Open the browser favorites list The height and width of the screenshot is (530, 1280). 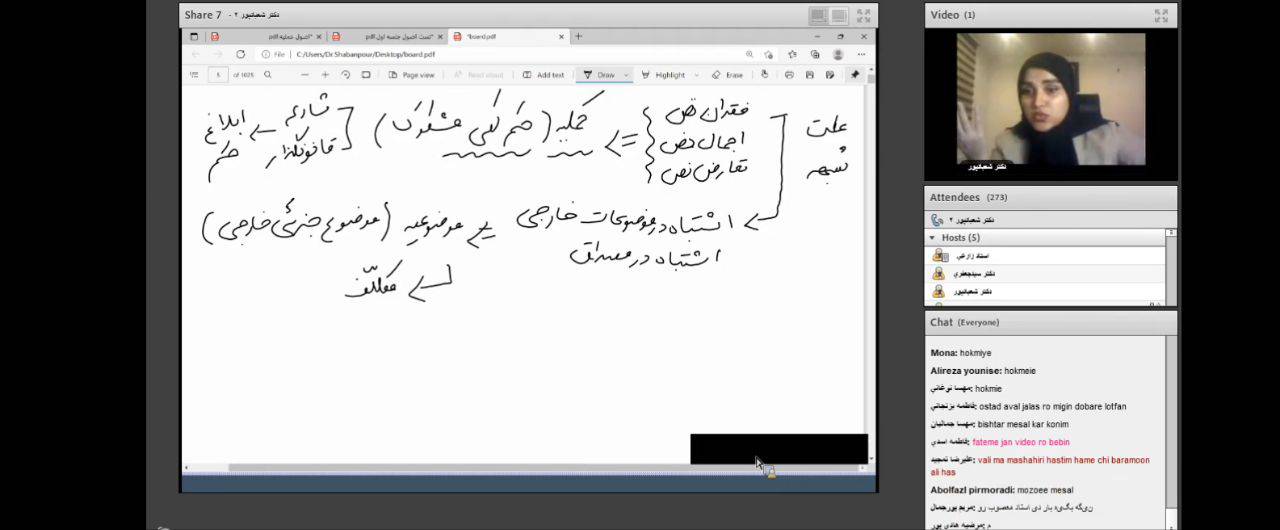point(792,54)
